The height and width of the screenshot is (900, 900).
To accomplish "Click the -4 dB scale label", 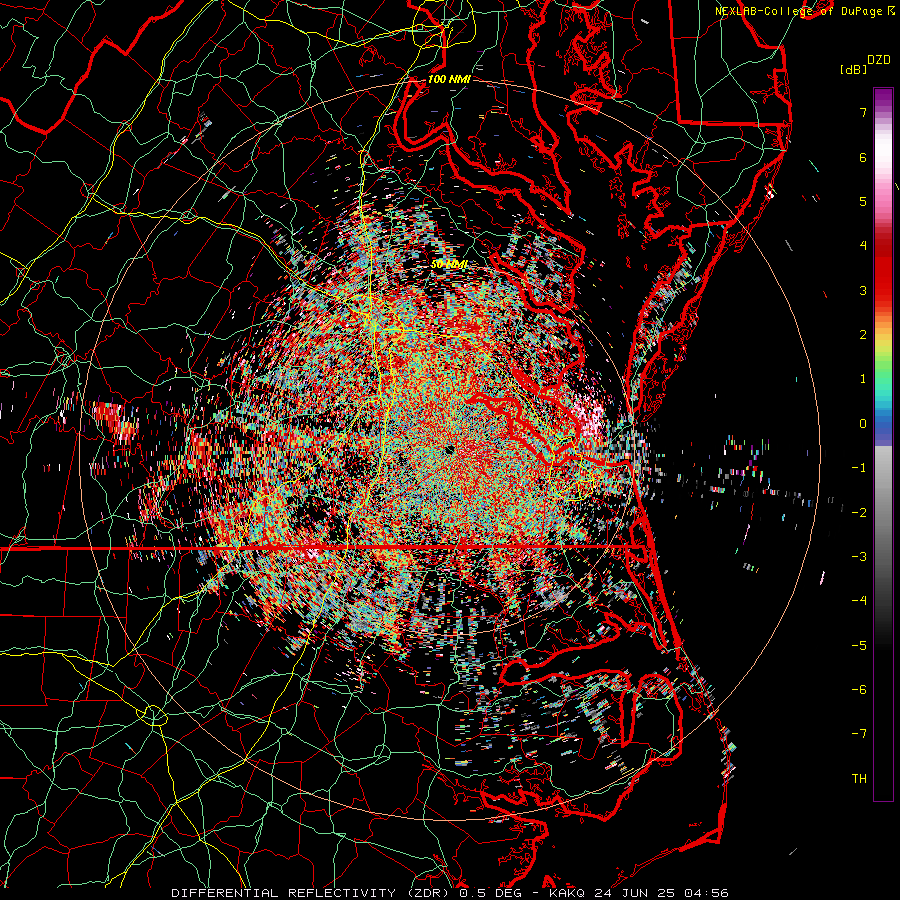I will (x=859, y=601).
